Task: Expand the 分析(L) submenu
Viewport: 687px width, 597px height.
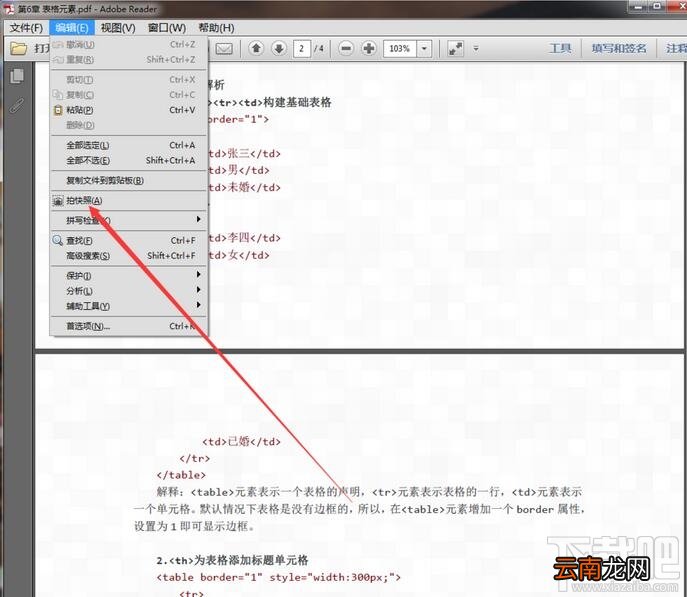Action: [x=128, y=291]
